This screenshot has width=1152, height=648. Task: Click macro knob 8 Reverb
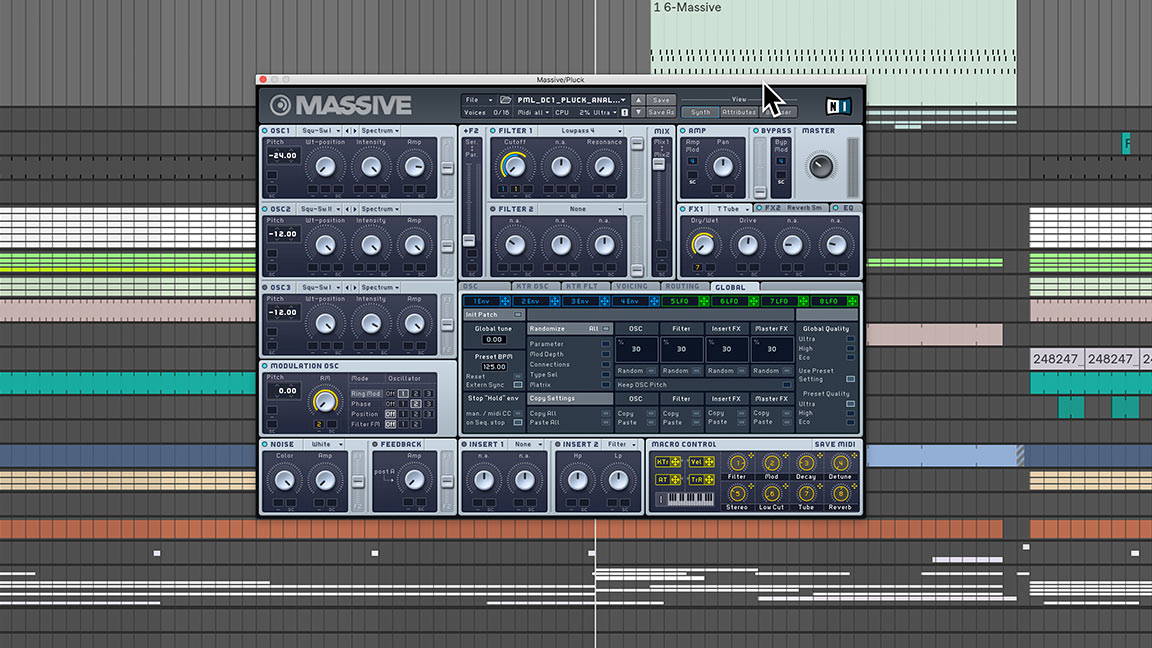click(840, 494)
